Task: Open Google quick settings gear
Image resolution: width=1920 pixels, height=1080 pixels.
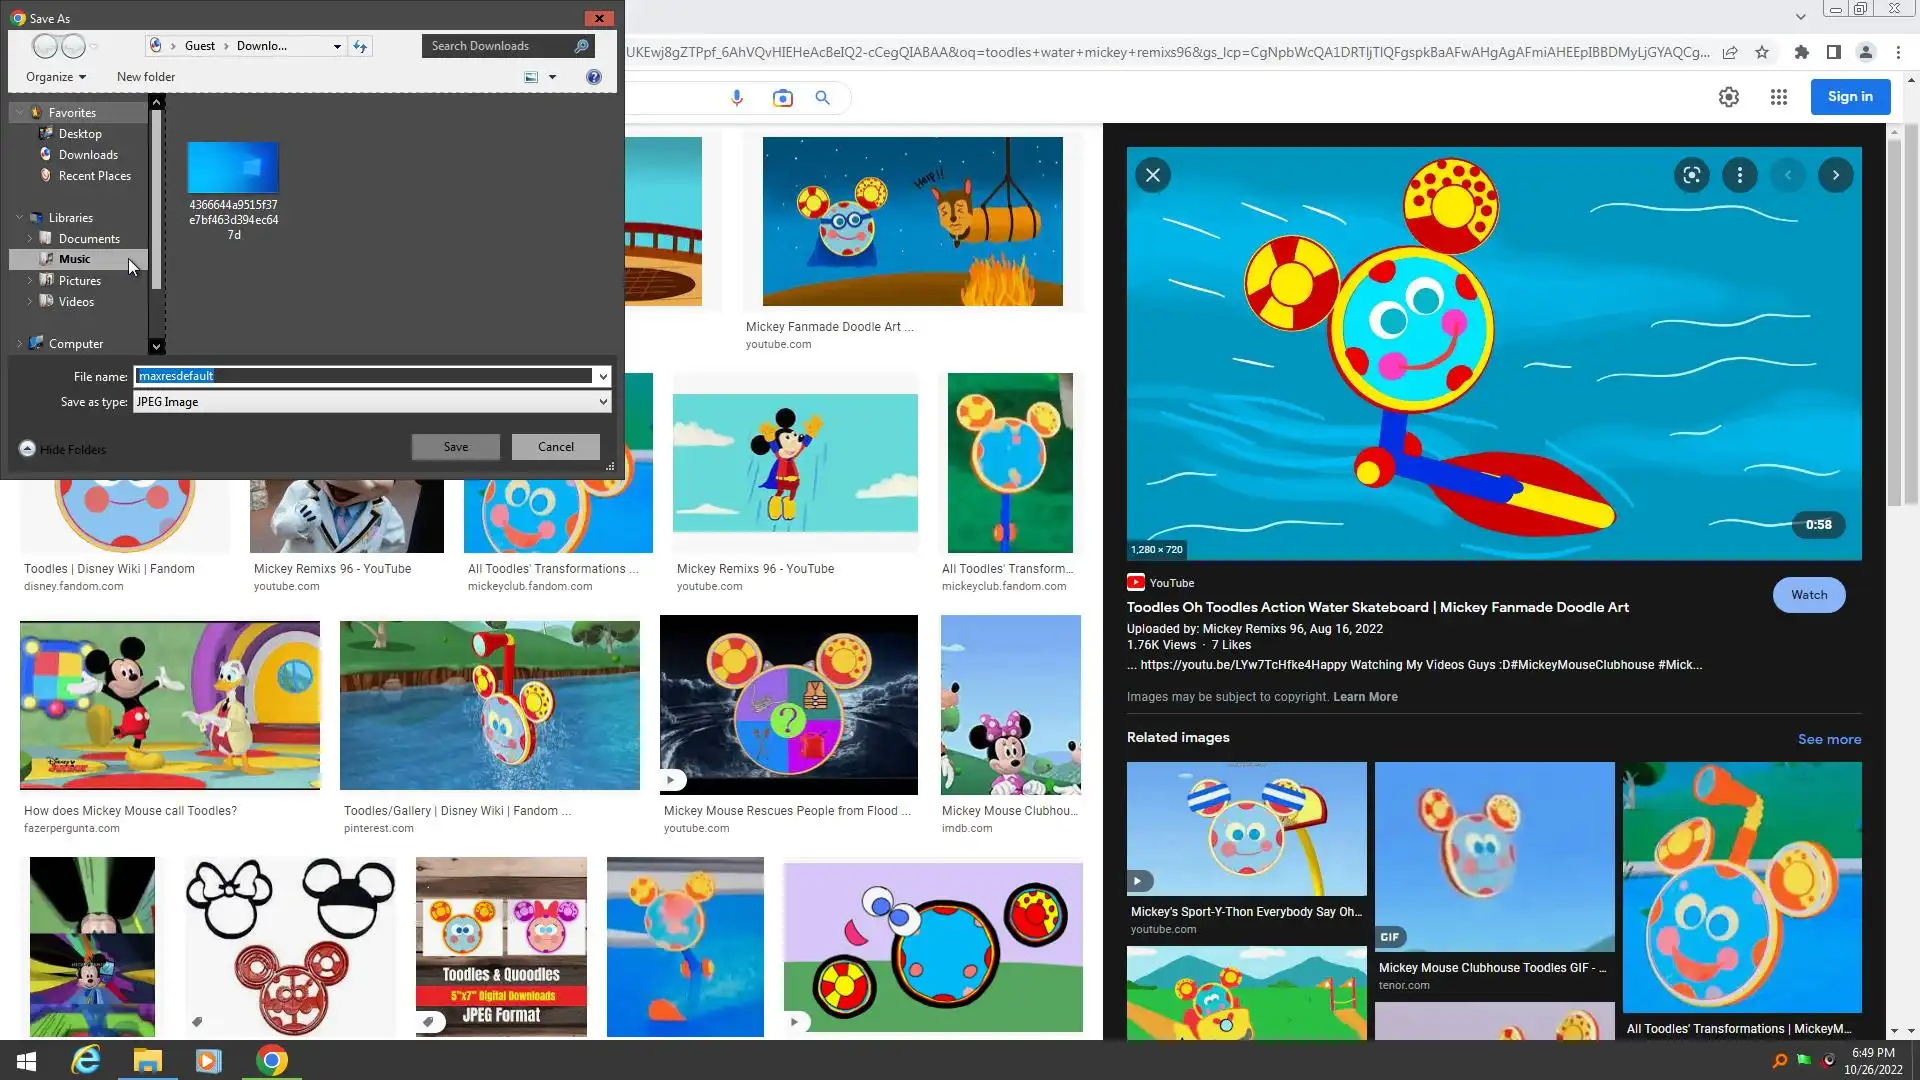Action: (x=1728, y=97)
